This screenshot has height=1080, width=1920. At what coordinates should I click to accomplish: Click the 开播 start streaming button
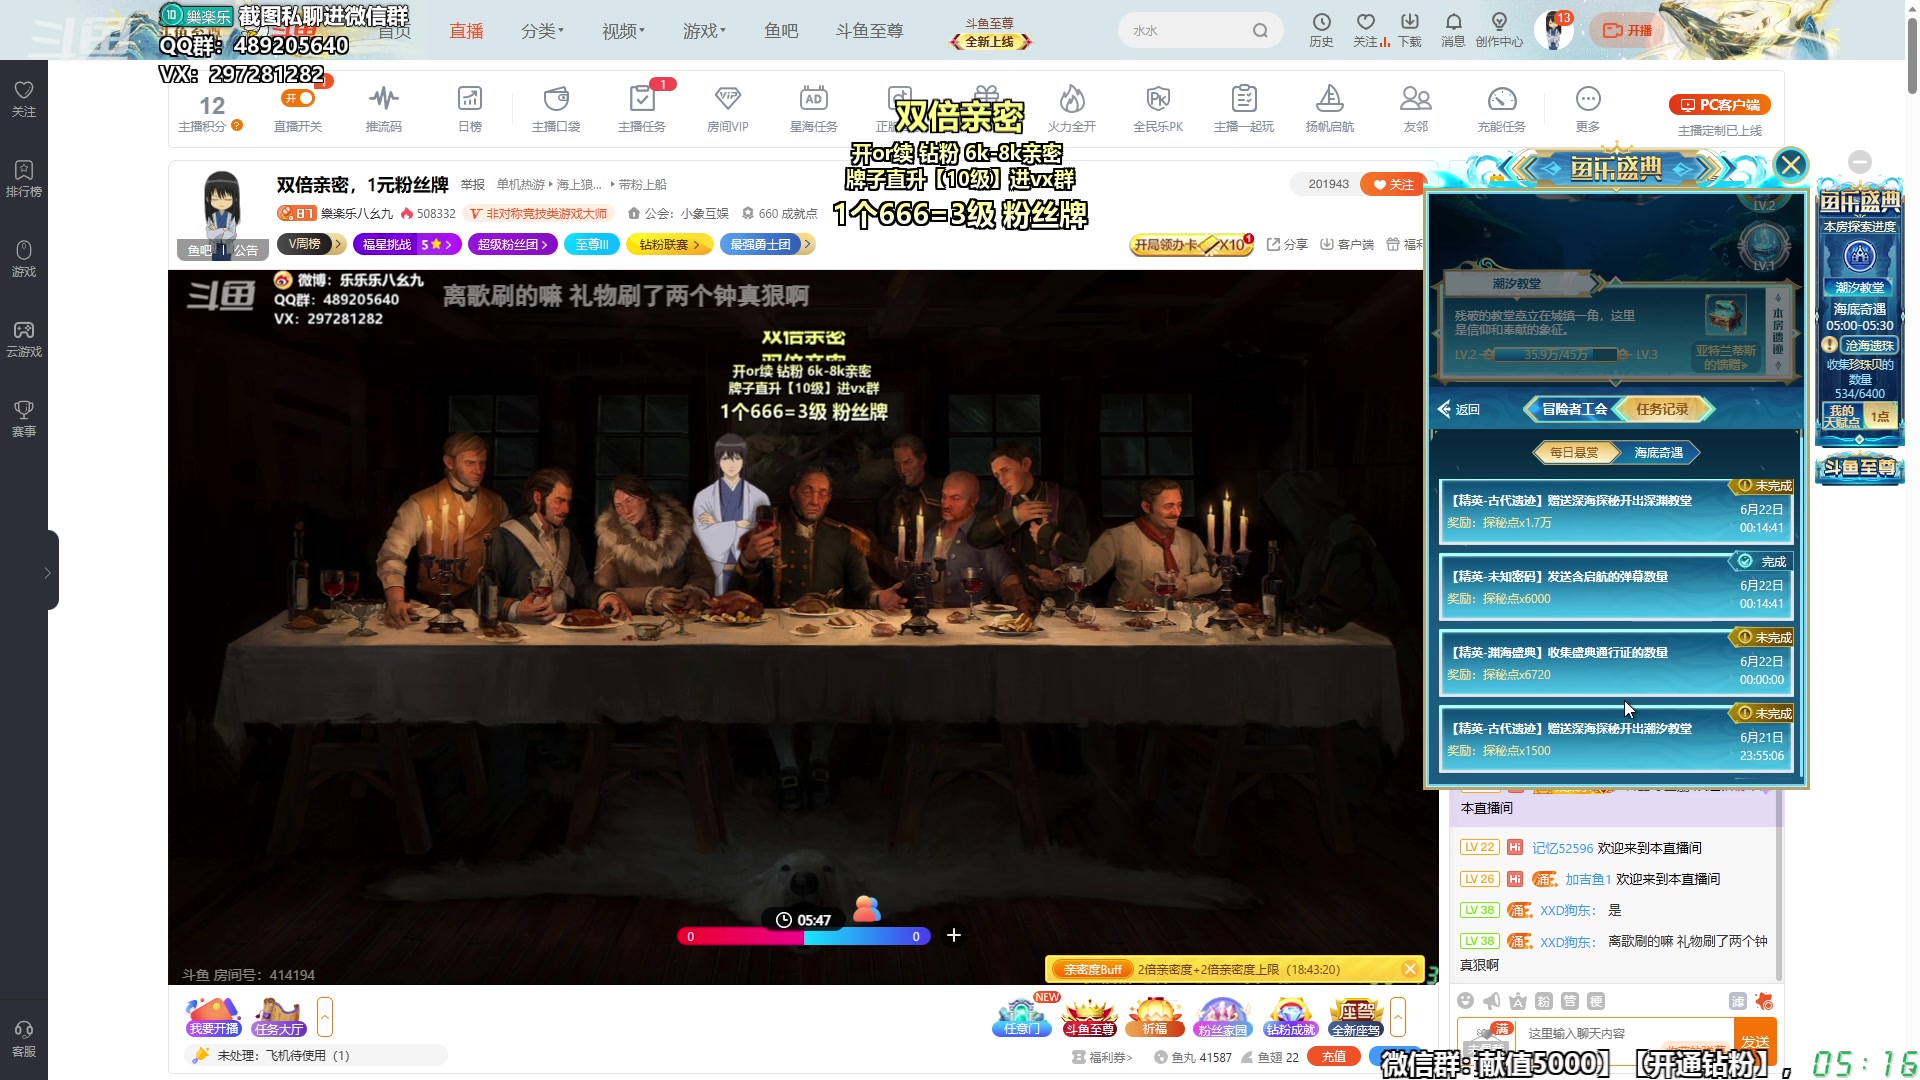pyautogui.click(x=1628, y=30)
